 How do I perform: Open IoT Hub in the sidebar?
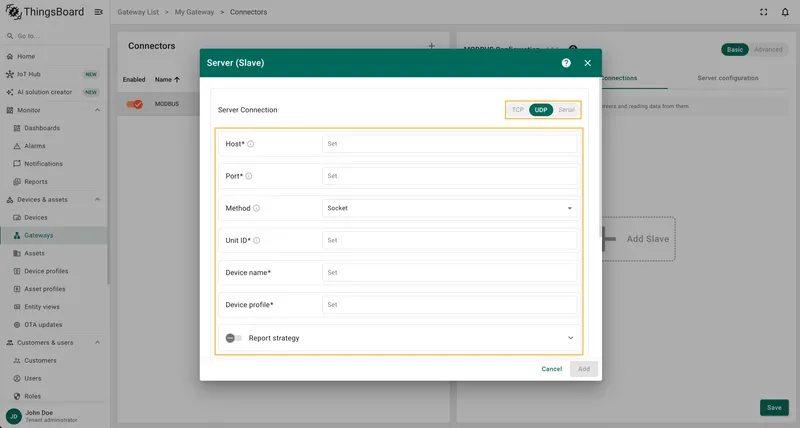[x=54, y=74]
